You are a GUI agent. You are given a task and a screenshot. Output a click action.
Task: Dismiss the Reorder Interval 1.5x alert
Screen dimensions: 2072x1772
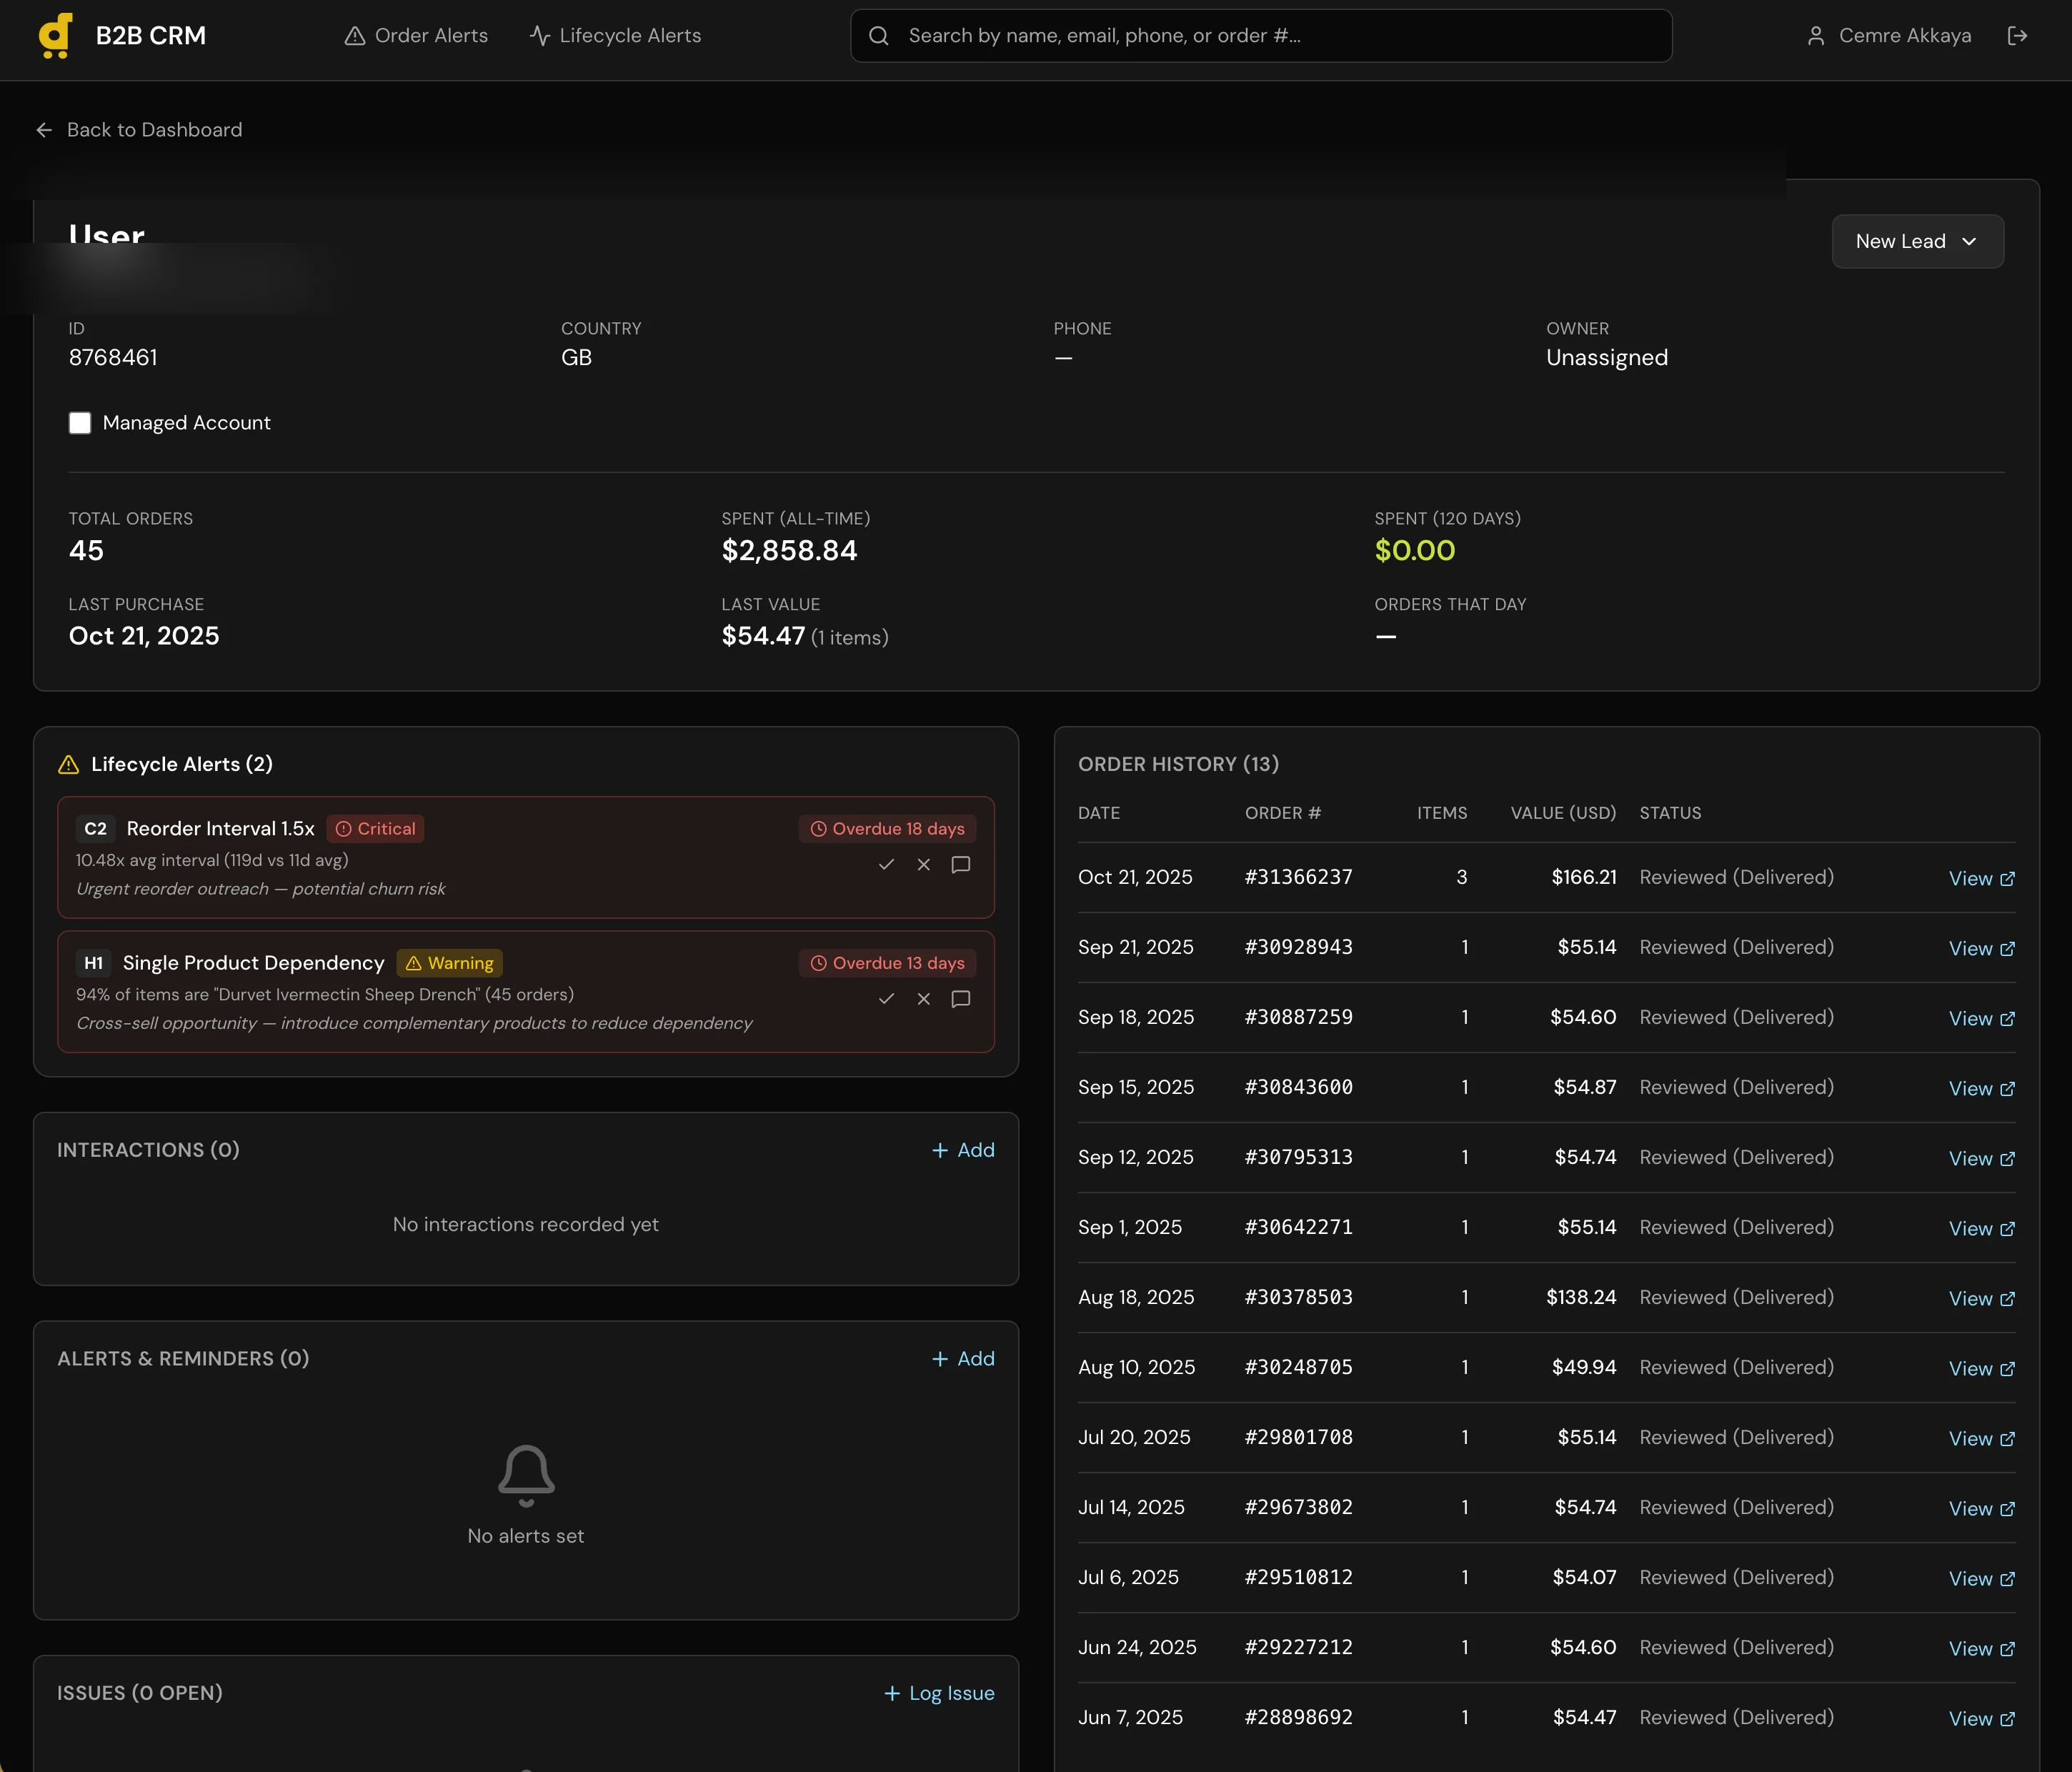923,865
